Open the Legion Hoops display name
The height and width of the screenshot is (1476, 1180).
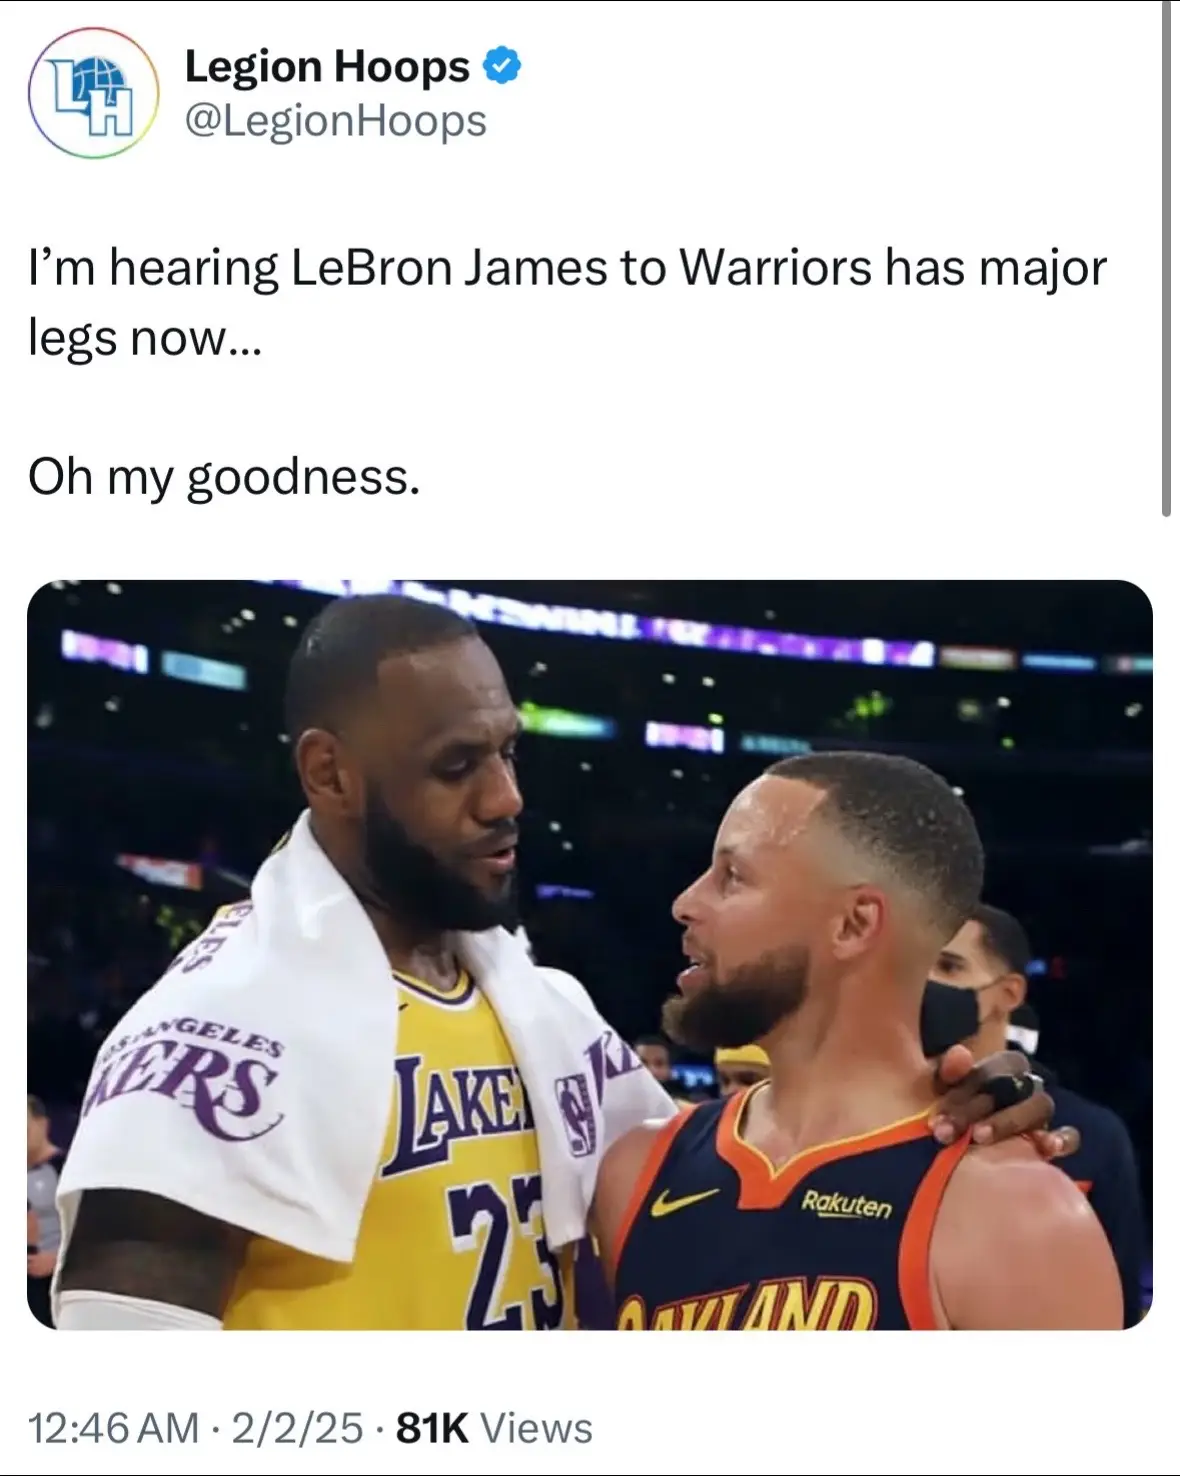coord(327,67)
